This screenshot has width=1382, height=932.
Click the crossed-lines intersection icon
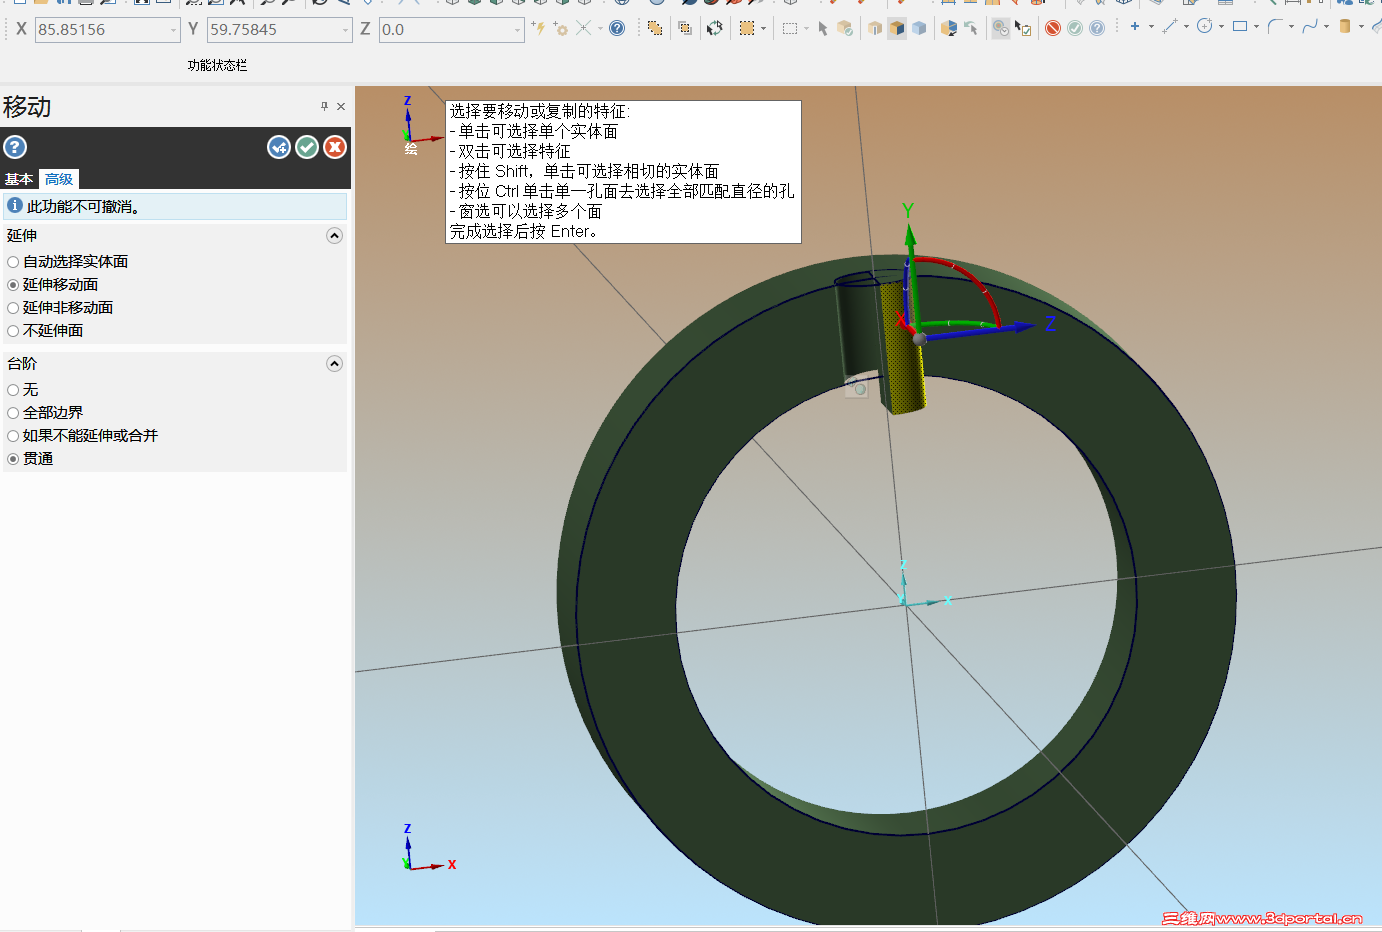tap(583, 28)
